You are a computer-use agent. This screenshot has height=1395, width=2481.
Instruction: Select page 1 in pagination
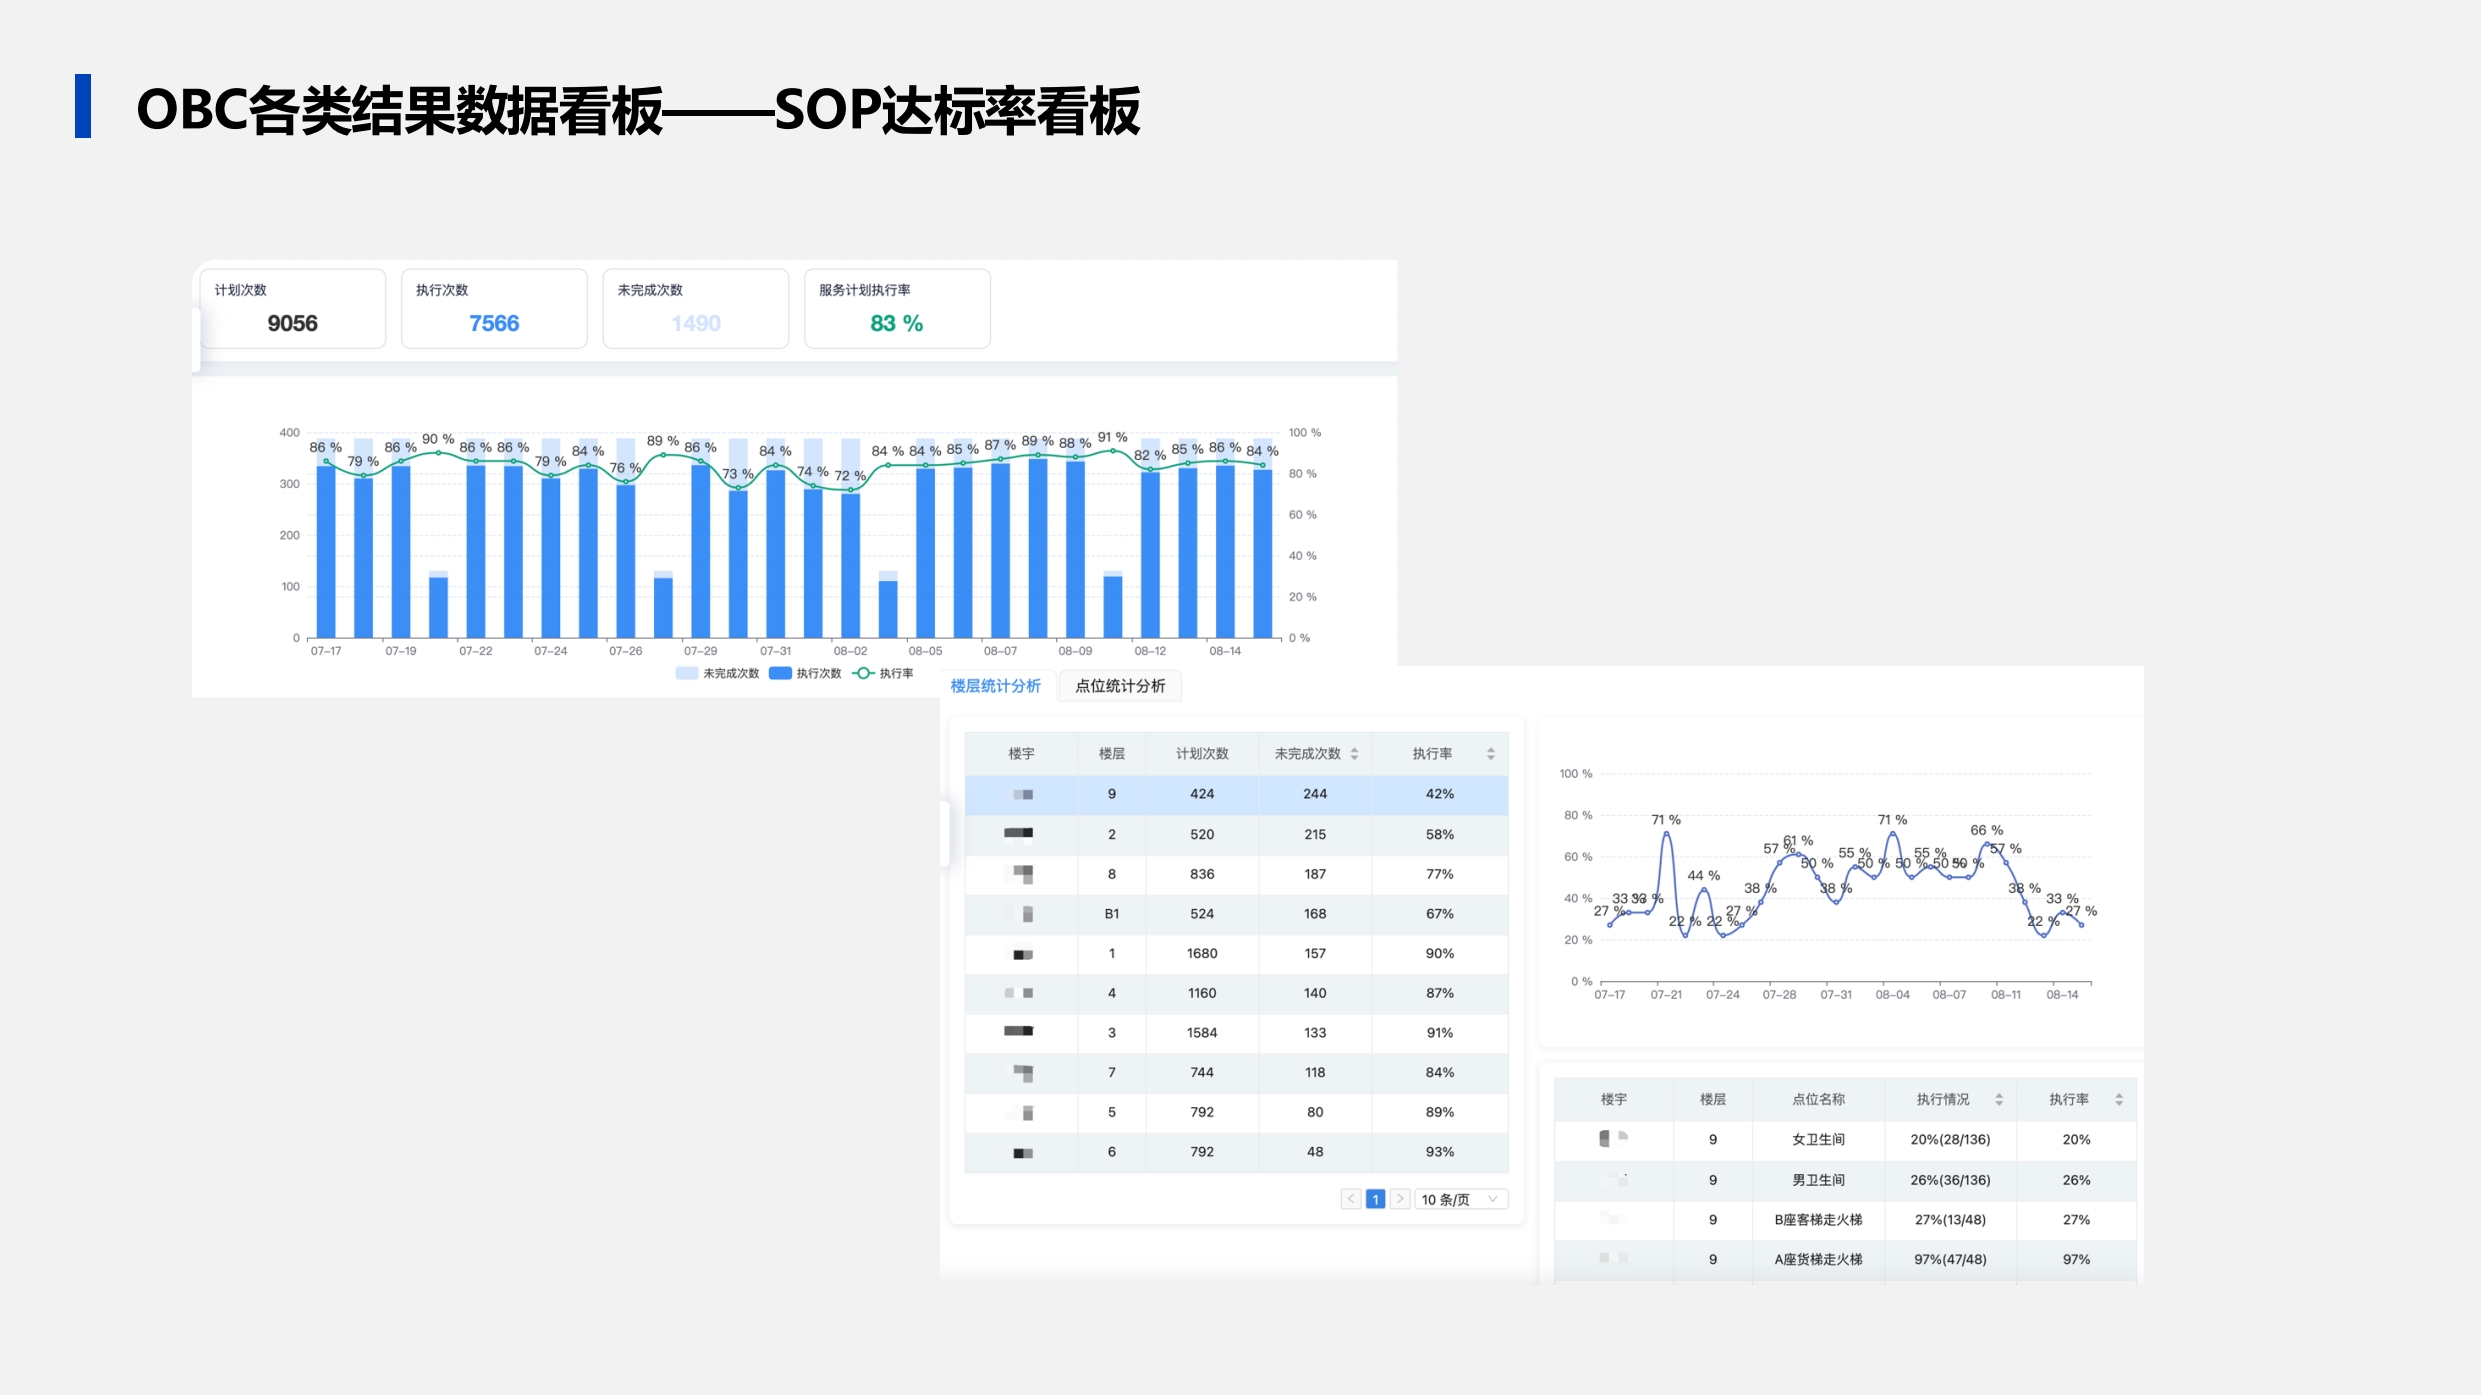tap(1376, 1199)
